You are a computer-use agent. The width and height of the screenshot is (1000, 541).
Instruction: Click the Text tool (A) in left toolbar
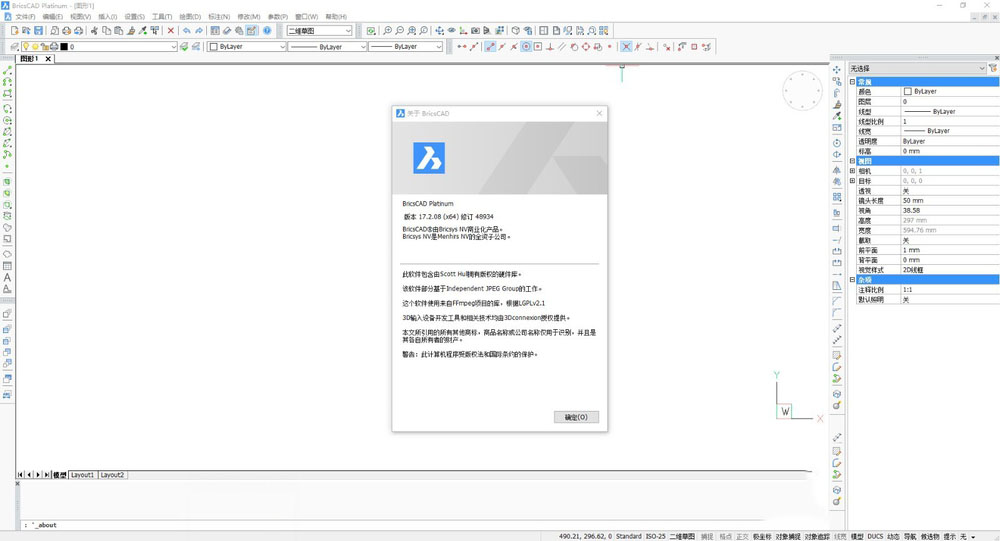pyautogui.click(x=7, y=278)
